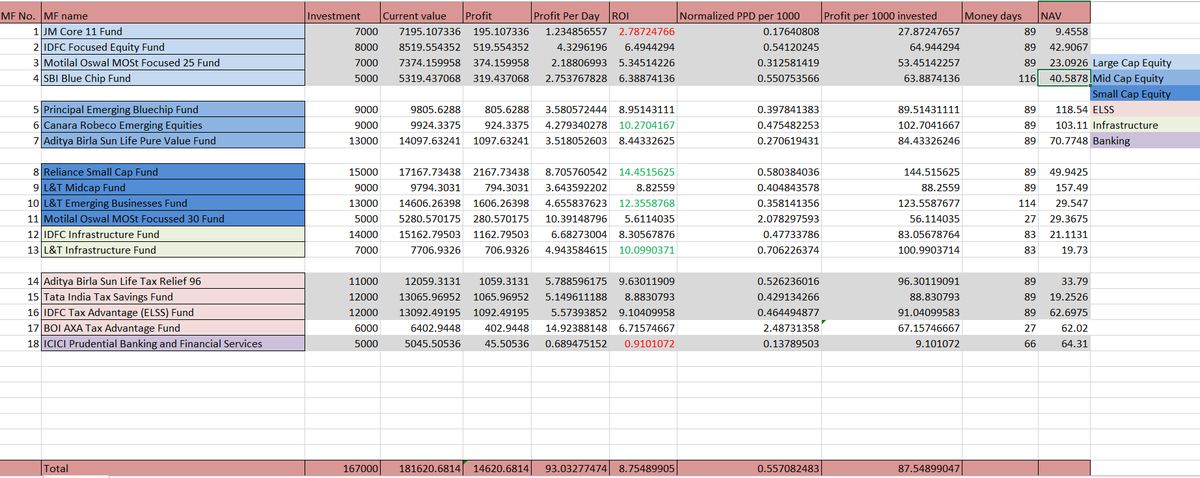Select total investment value 167000
This screenshot has height=478, width=1200.
[x=342, y=468]
